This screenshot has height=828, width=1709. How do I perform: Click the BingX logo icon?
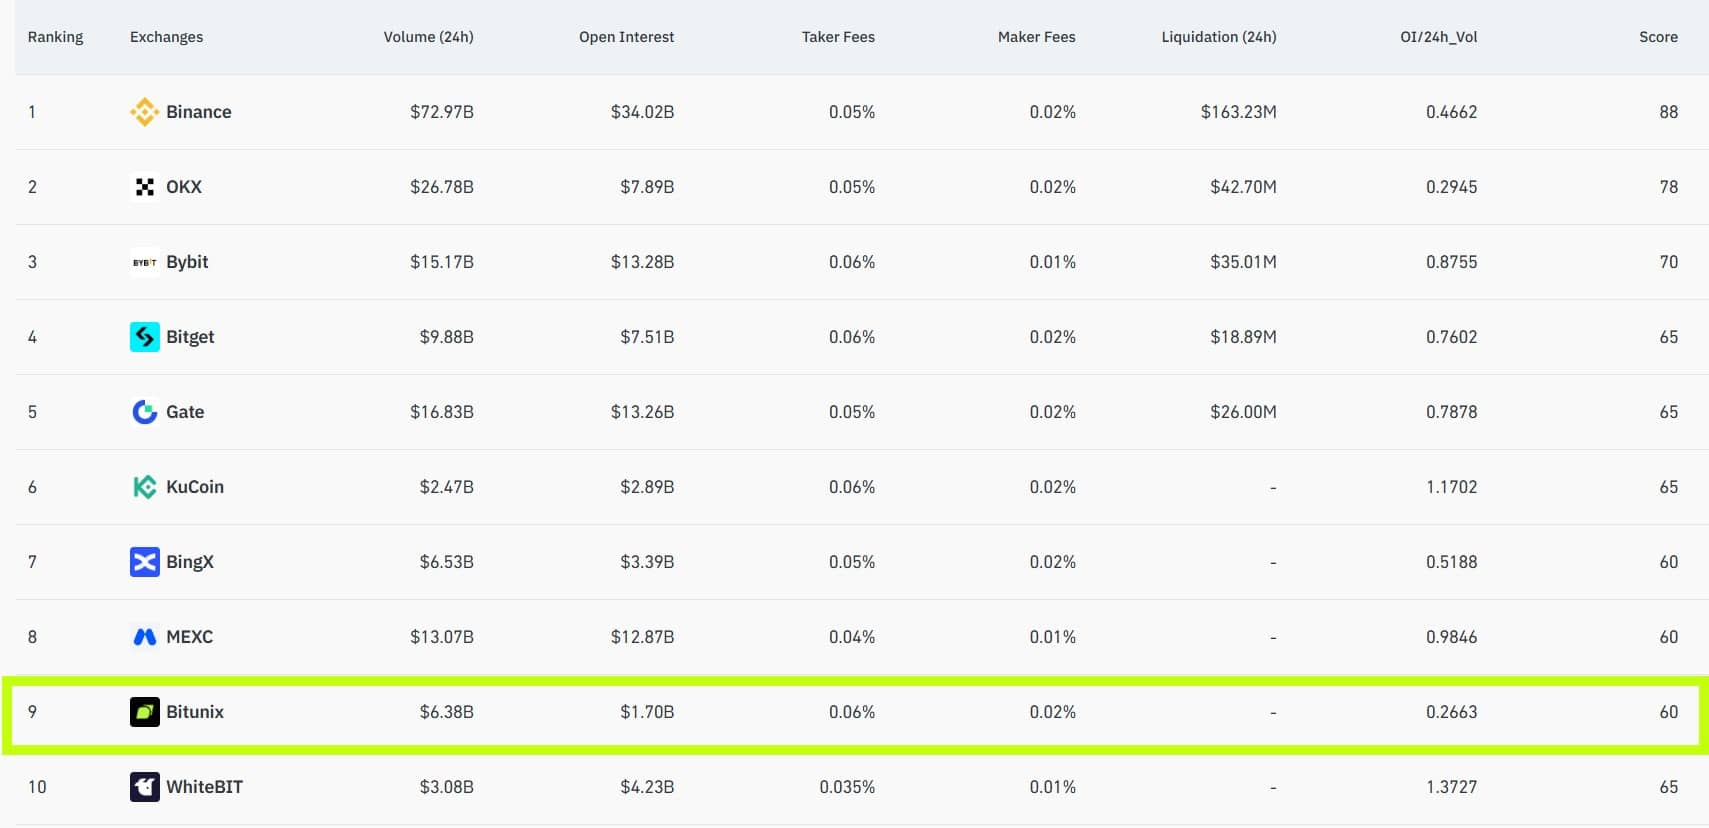tap(145, 562)
